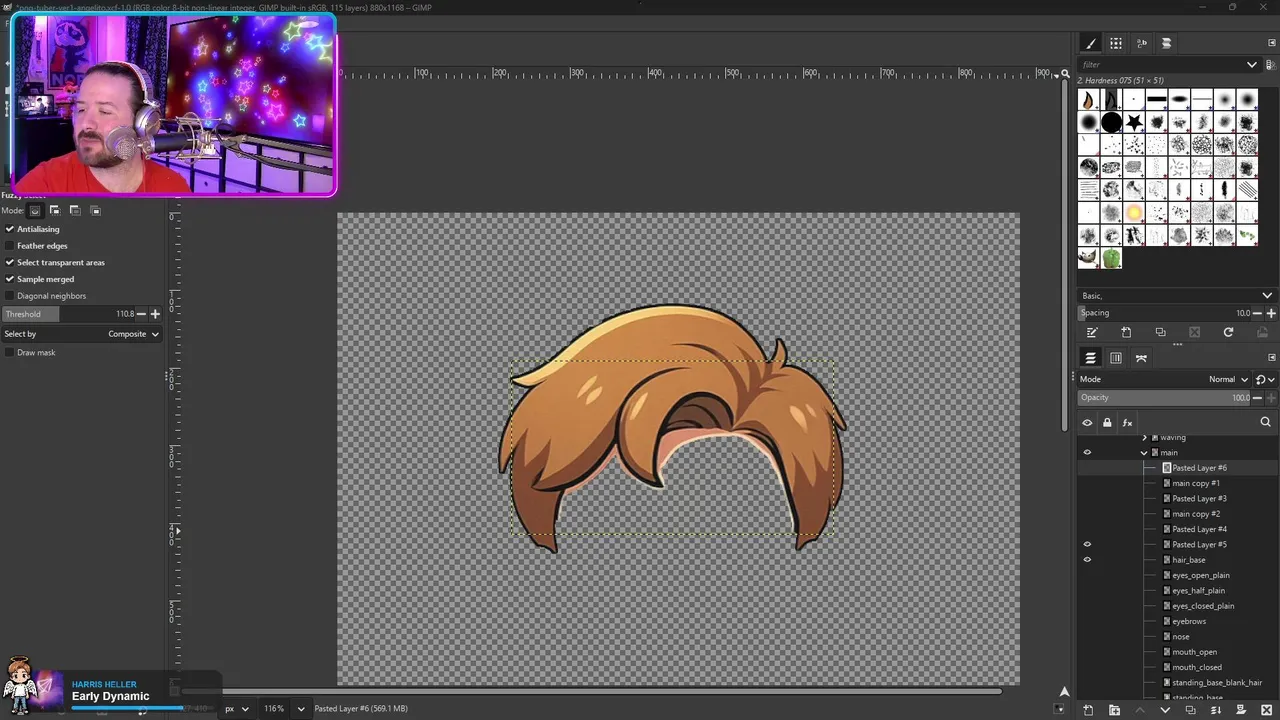This screenshot has width=1280, height=720.
Task: Expand the brush filter dropdown arrow
Action: [x=1251, y=65]
